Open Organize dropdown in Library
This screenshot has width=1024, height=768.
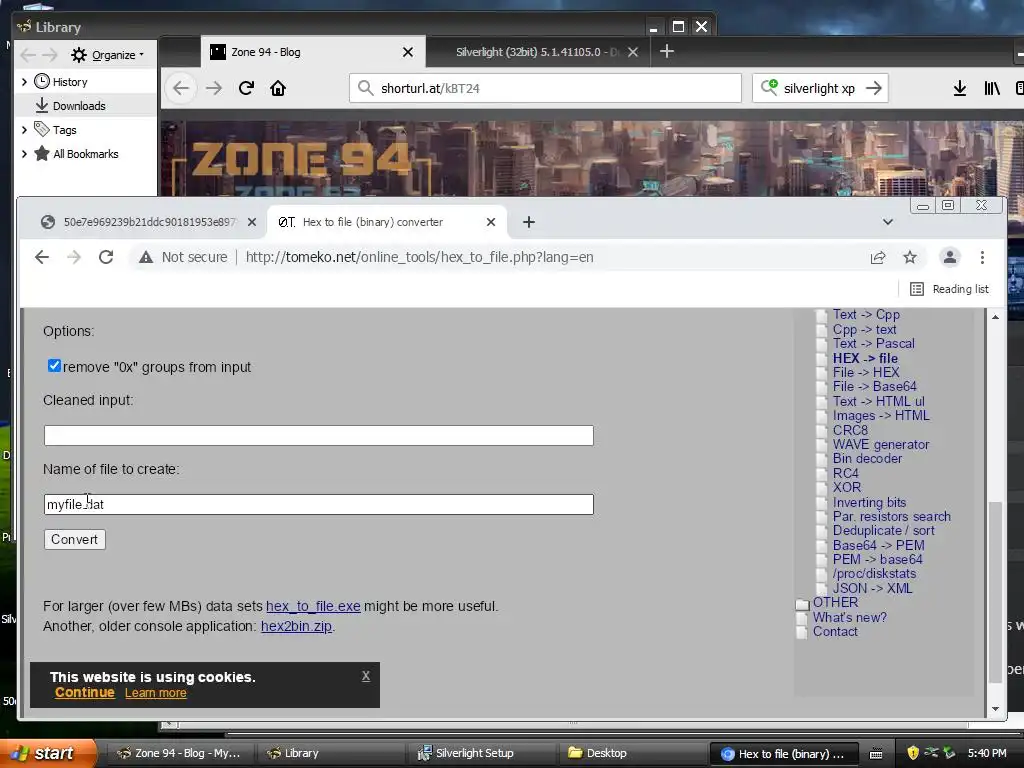(108, 55)
